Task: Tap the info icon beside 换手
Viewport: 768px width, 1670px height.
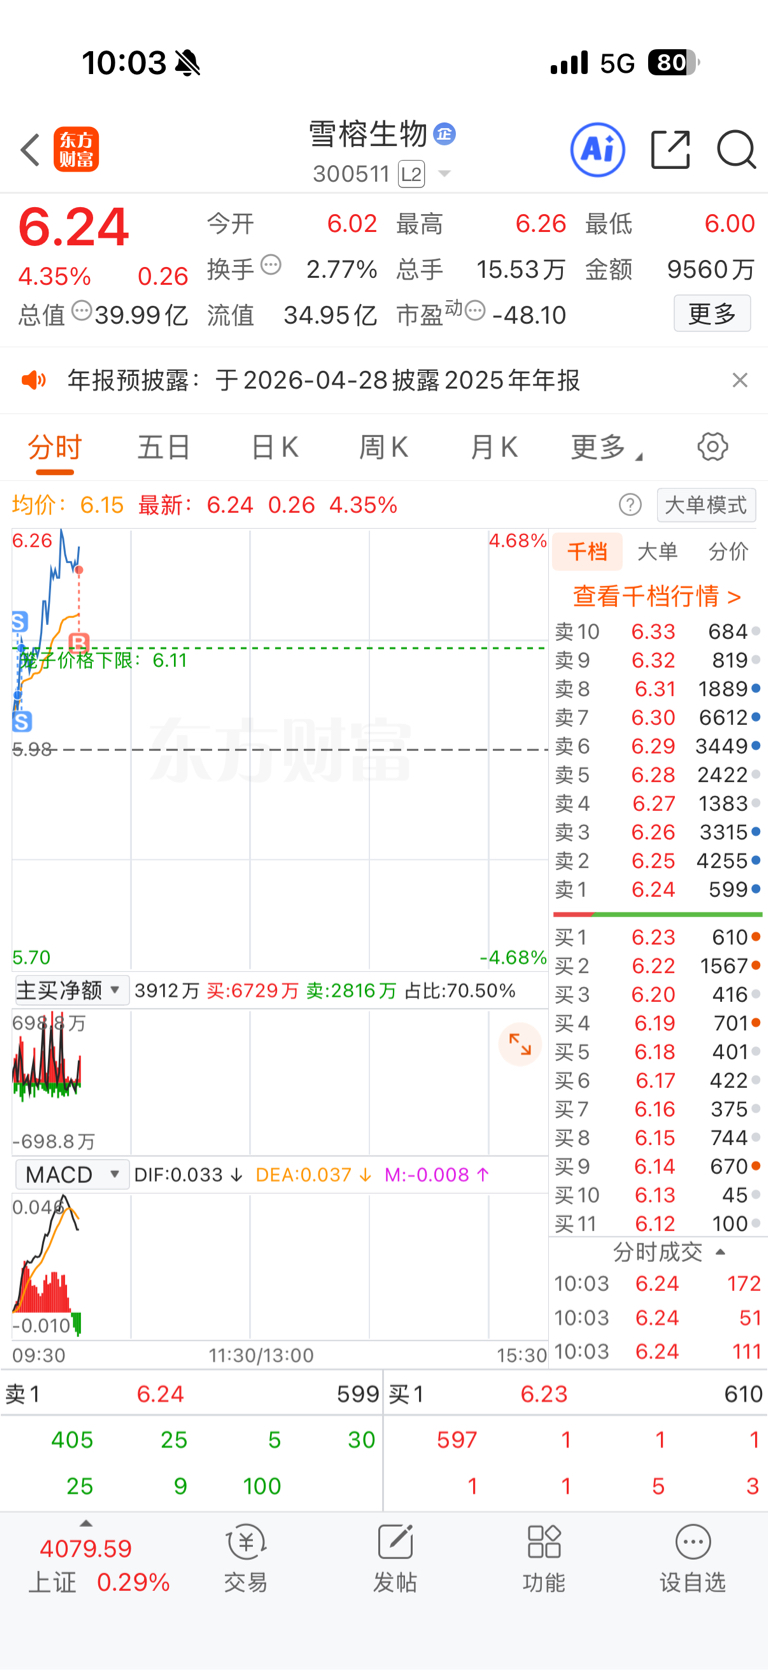Action: (271, 265)
